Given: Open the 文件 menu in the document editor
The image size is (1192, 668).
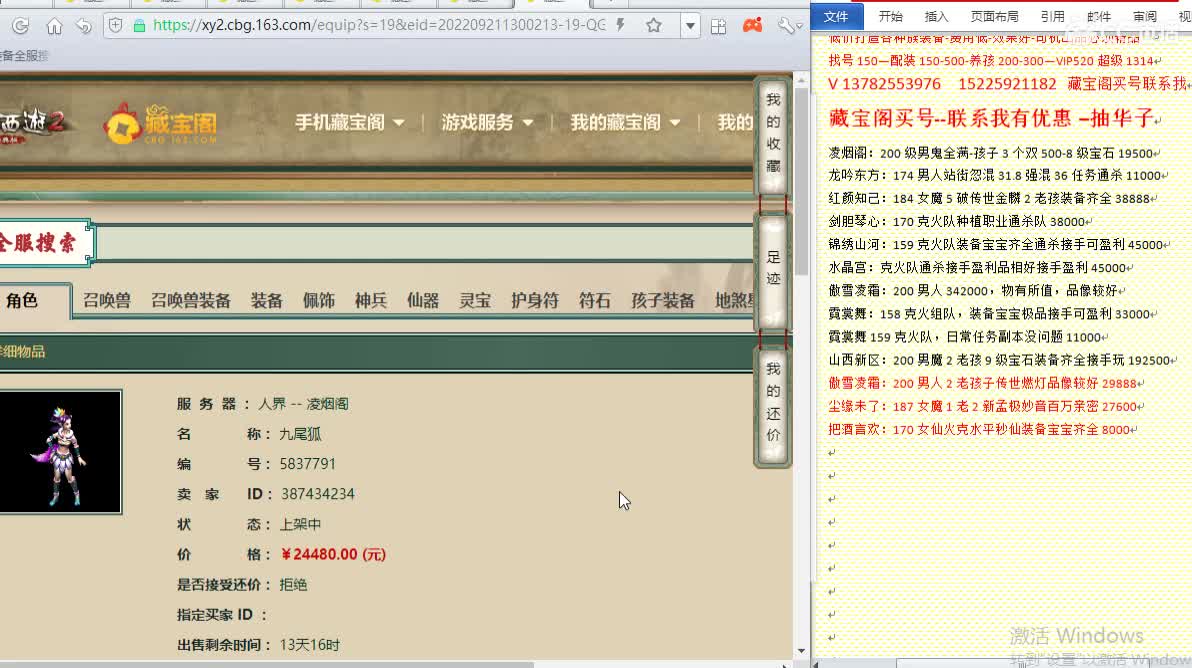Looking at the screenshot, I should [836, 16].
